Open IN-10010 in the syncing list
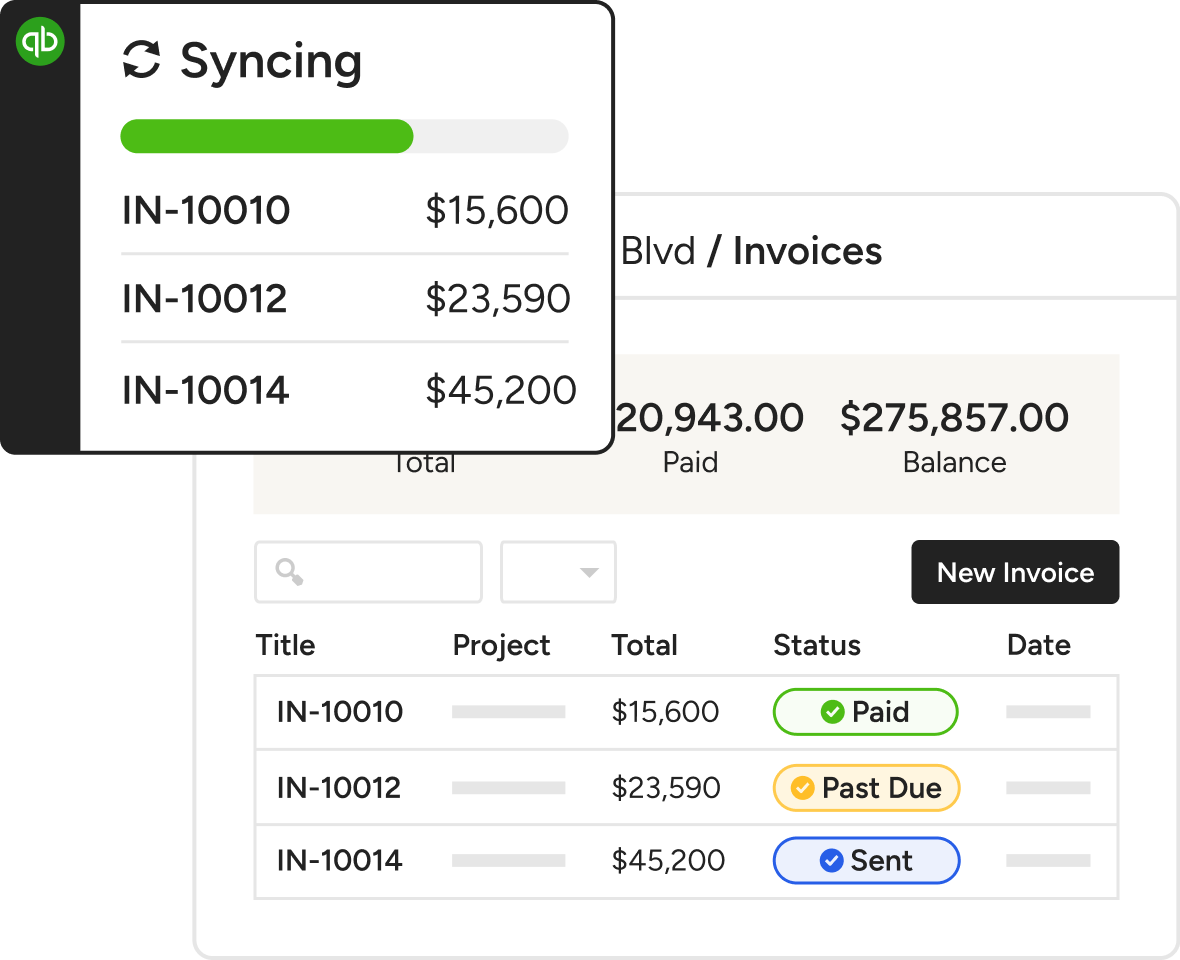 [206, 211]
